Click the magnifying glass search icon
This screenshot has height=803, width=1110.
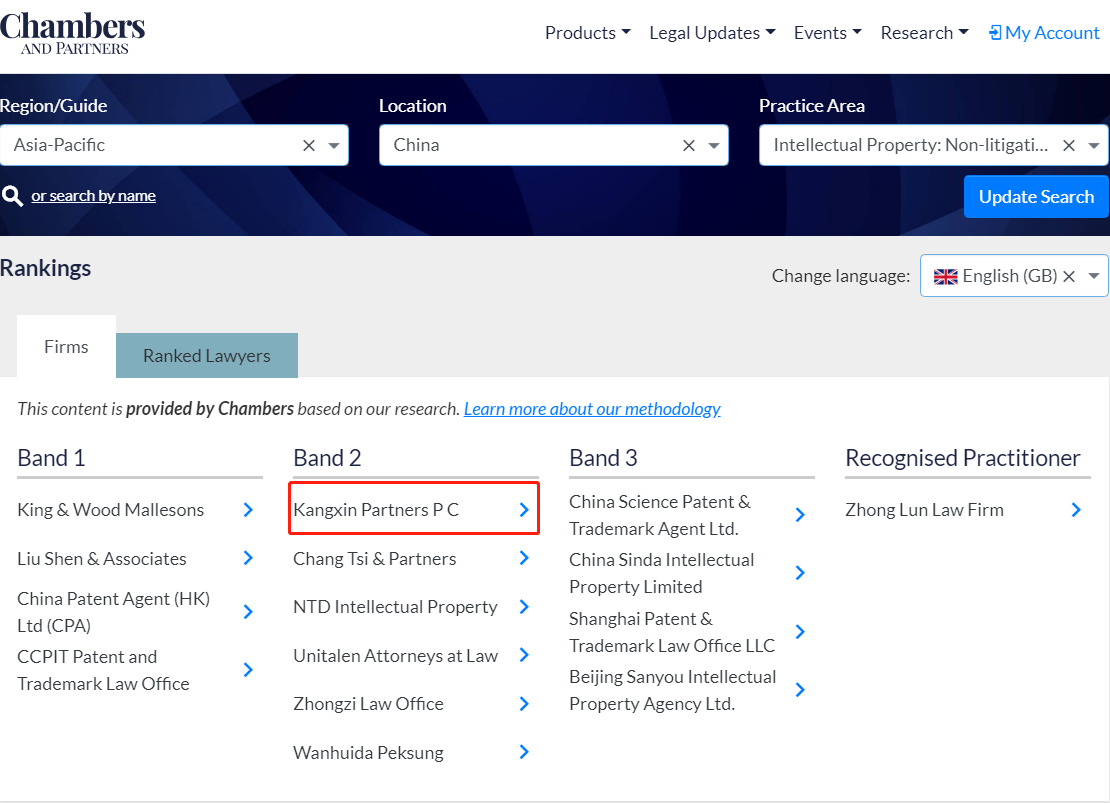point(12,195)
